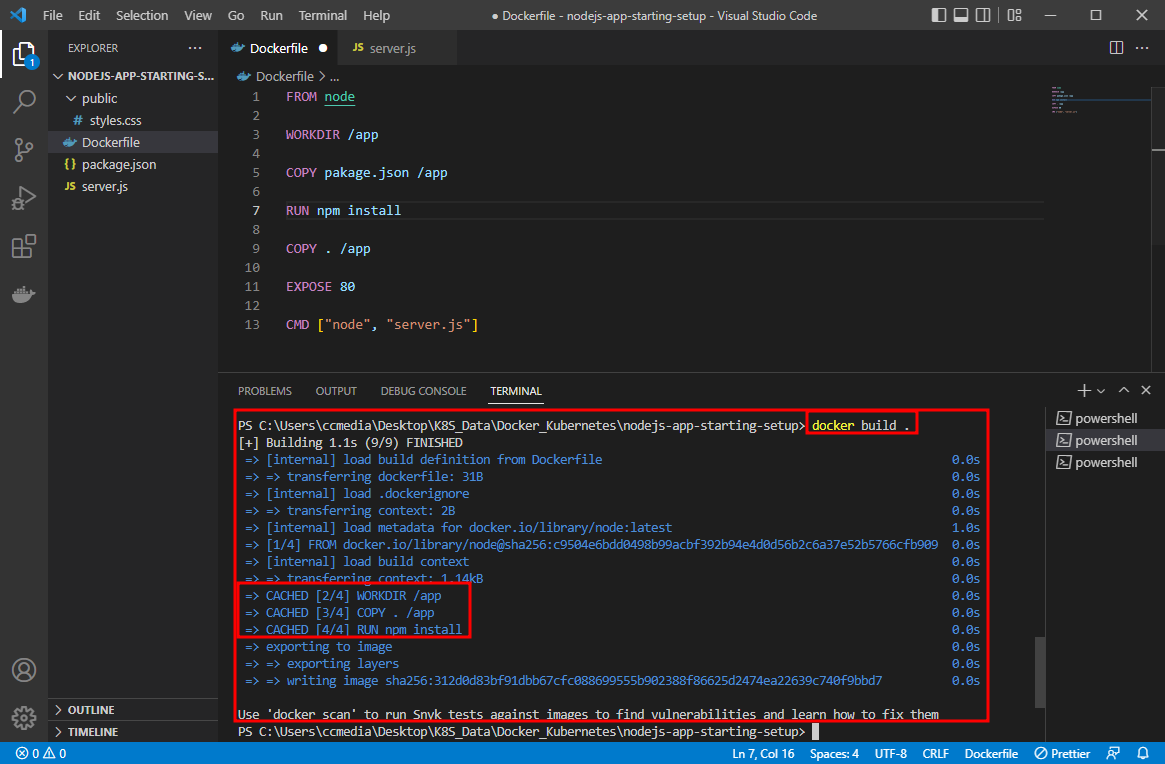The image size is (1165, 764).
Task: Open the View menu
Action: tap(198, 15)
